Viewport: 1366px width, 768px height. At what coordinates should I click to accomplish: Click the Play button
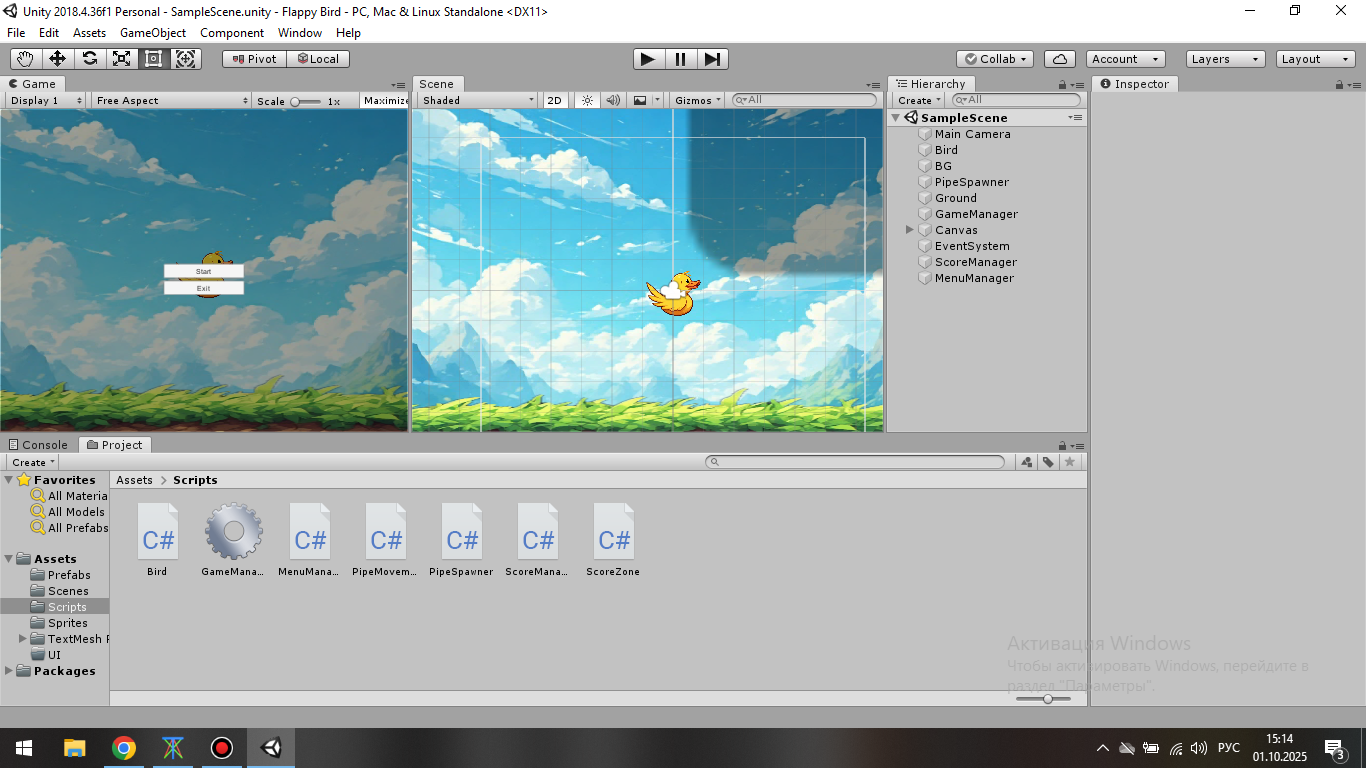(x=649, y=59)
